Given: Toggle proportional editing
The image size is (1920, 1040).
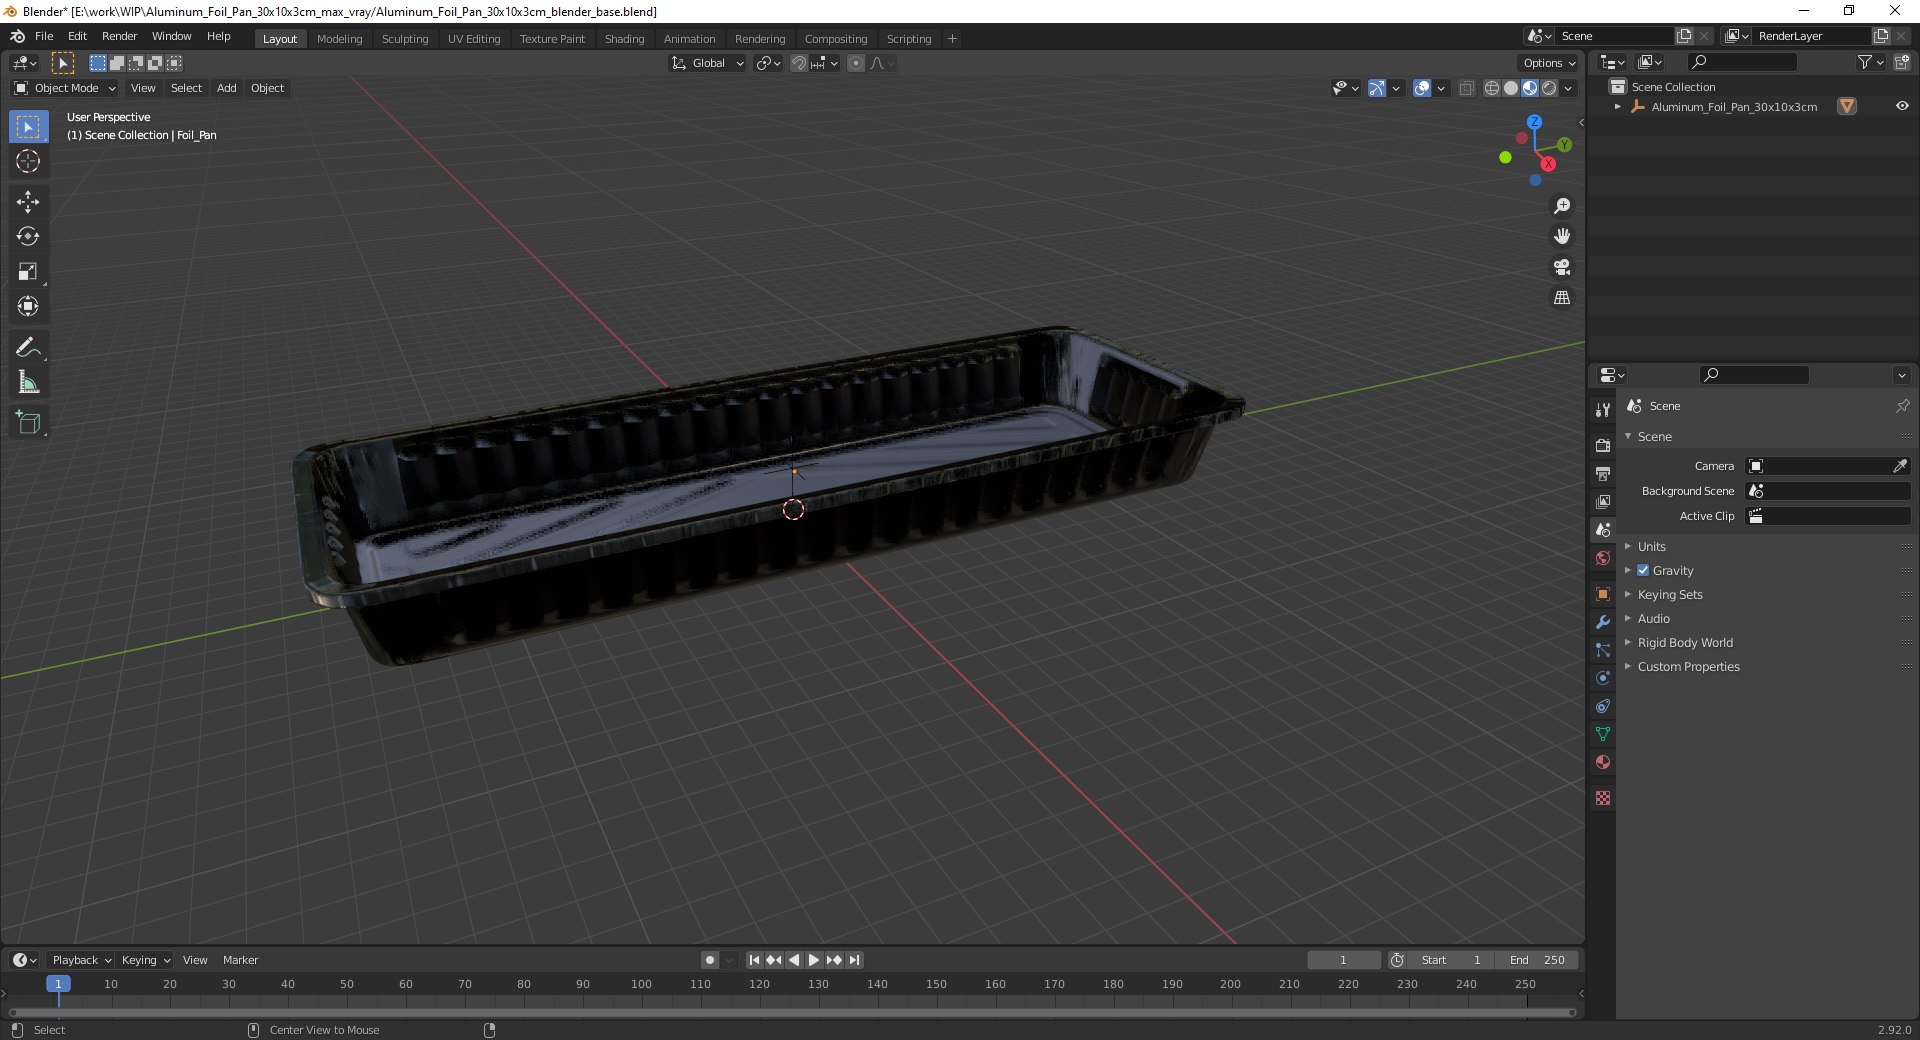Looking at the screenshot, I should point(856,63).
